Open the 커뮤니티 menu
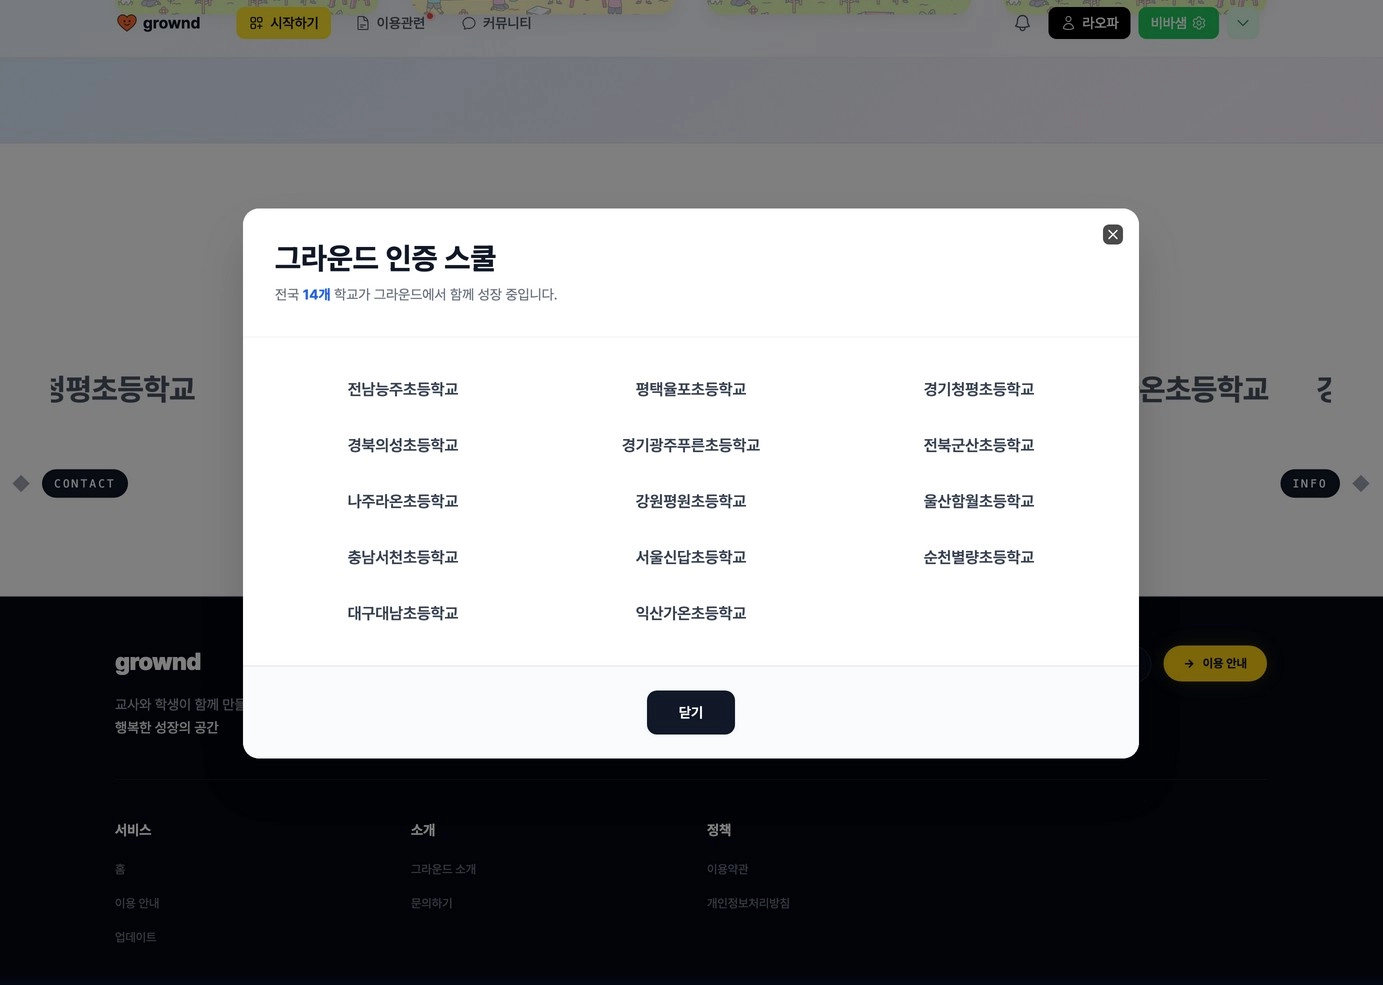This screenshot has height=985, width=1383. coord(497,23)
